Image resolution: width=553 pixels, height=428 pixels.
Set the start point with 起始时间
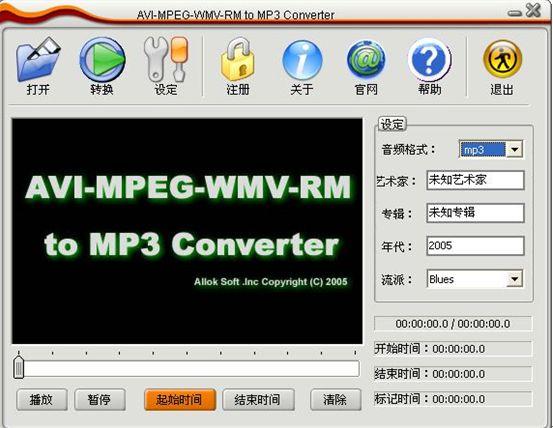(180, 399)
